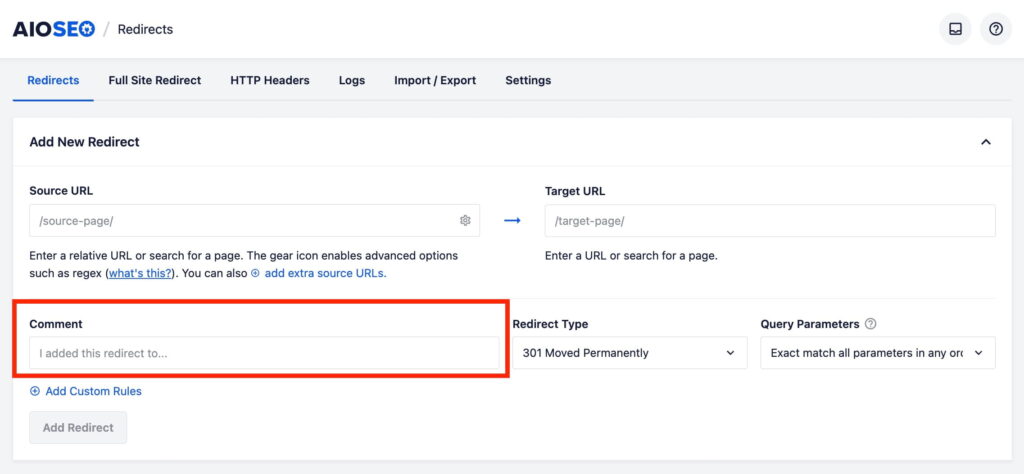Follow the "what's this?" link
Image resolution: width=1024 pixels, height=474 pixels.
coord(140,273)
